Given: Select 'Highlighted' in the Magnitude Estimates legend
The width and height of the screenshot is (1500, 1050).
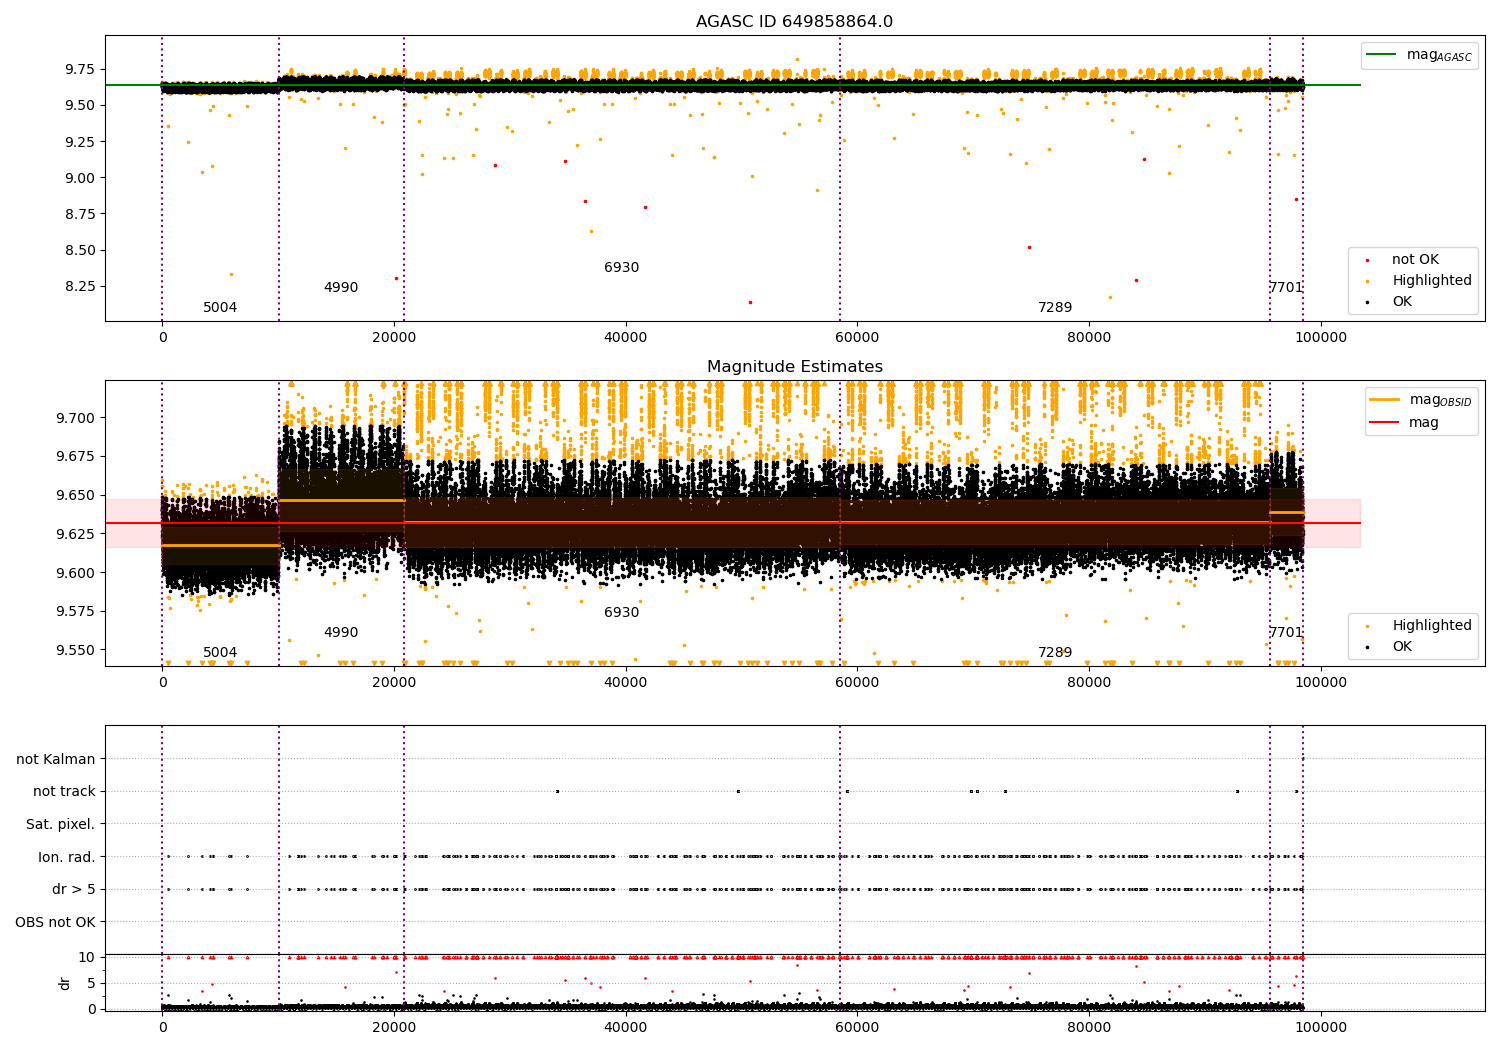Looking at the screenshot, I should click(1431, 626).
